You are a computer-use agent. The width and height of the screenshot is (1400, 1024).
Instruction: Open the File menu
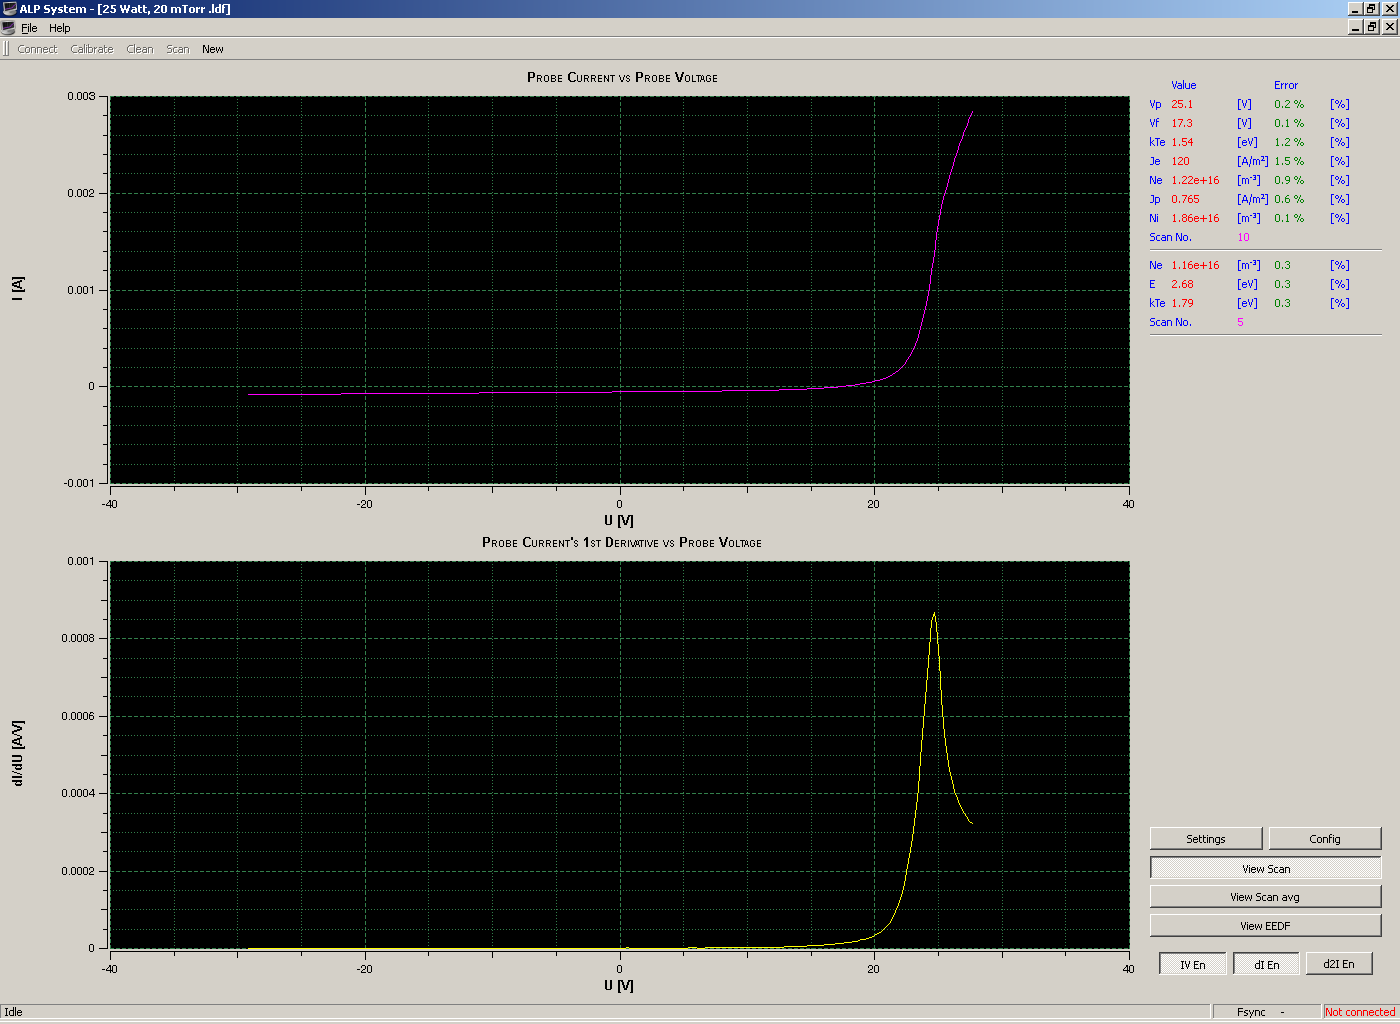29,28
